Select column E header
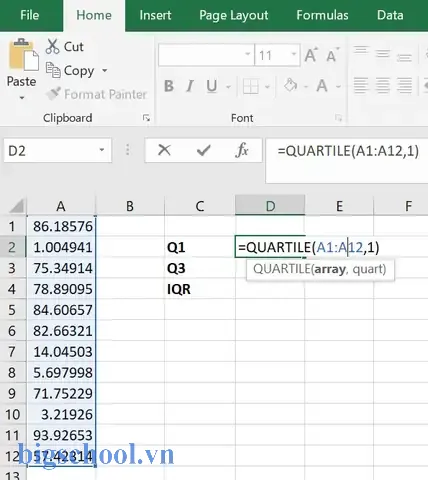Image resolution: width=428 pixels, height=480 pixels. [x=339, y=206]
